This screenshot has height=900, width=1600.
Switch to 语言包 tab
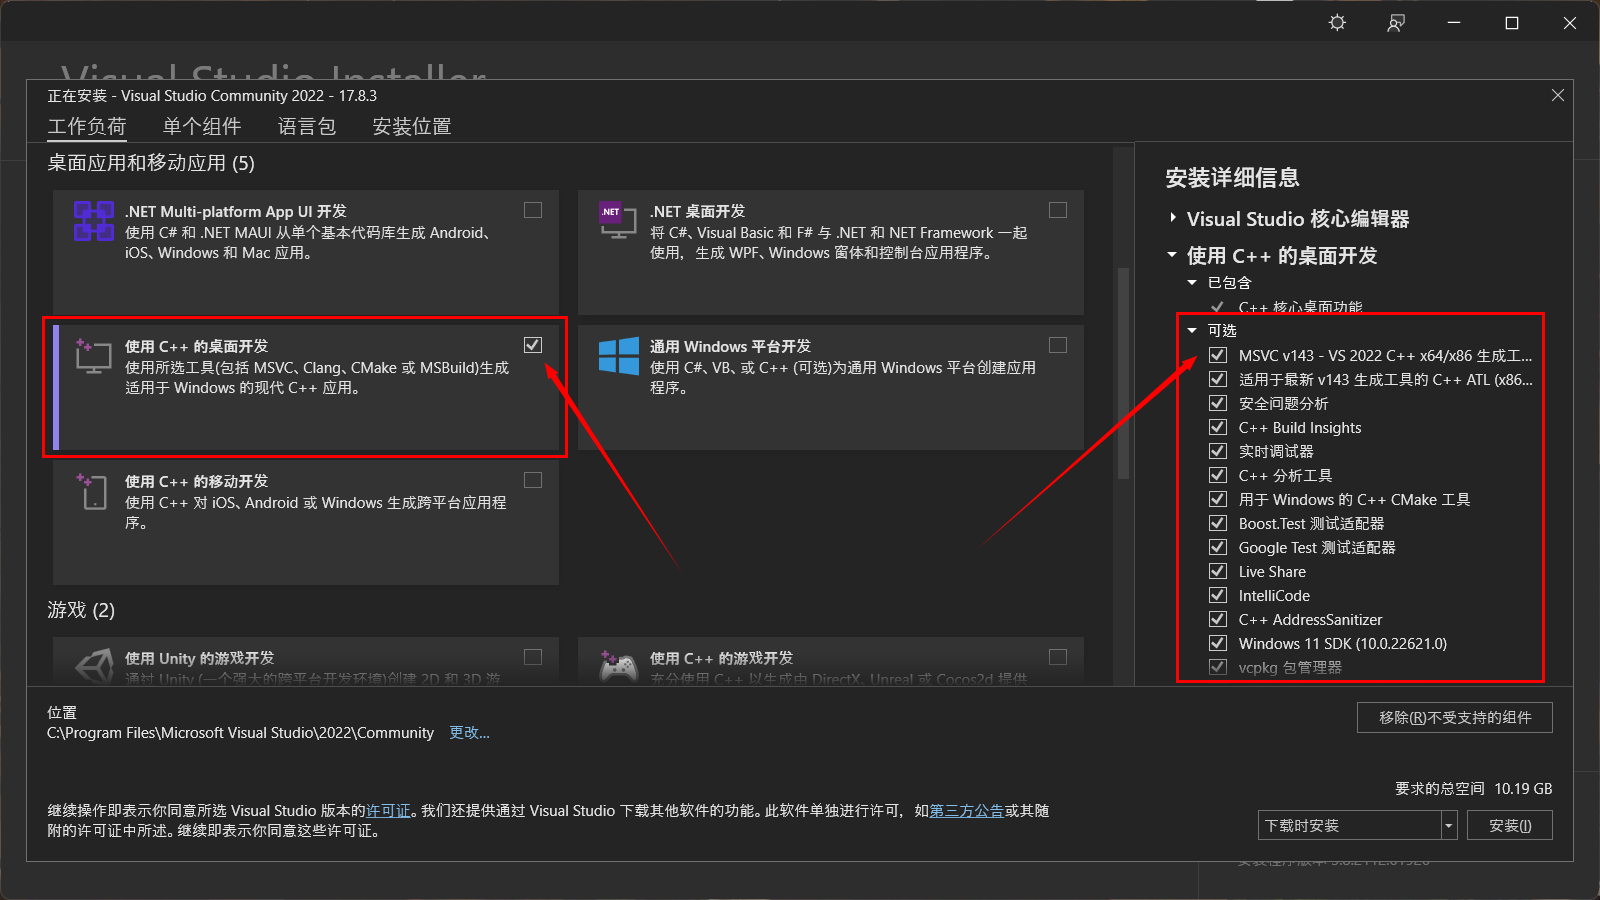[x=307, y=127]
